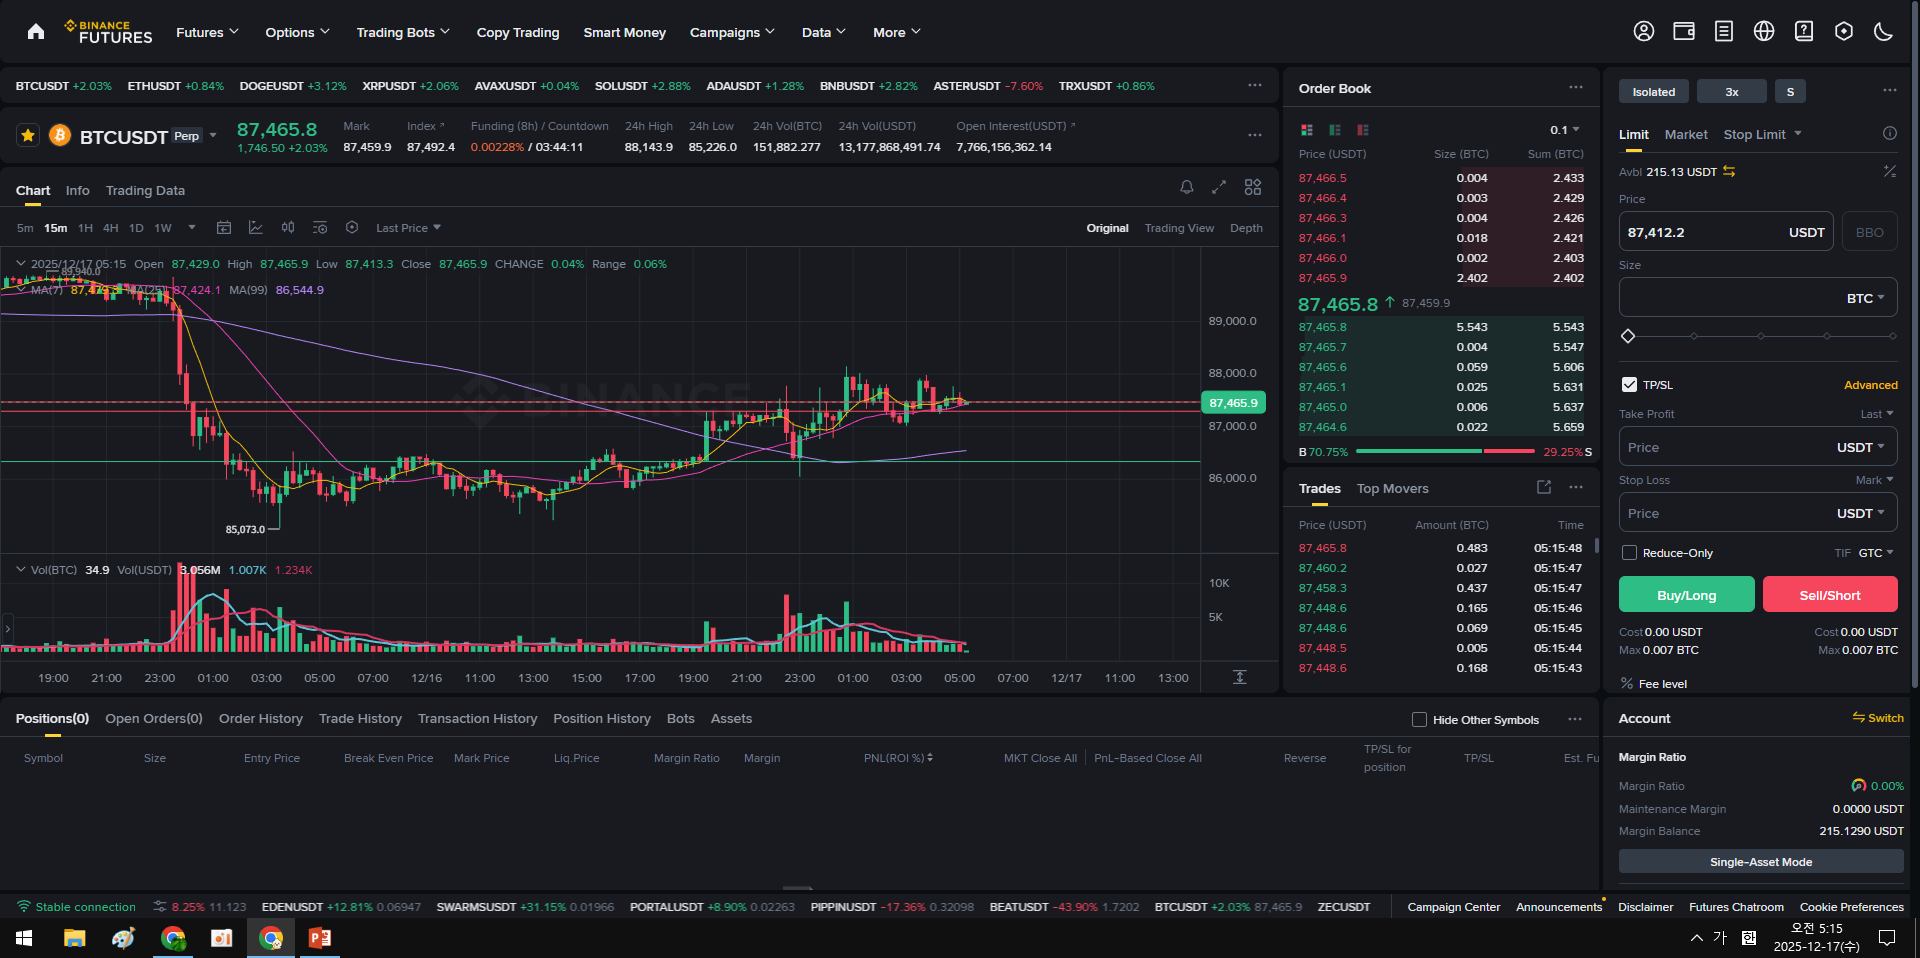Click Buy/Long button
This screenshot has height=958, width=1920.
(1686, 594)
